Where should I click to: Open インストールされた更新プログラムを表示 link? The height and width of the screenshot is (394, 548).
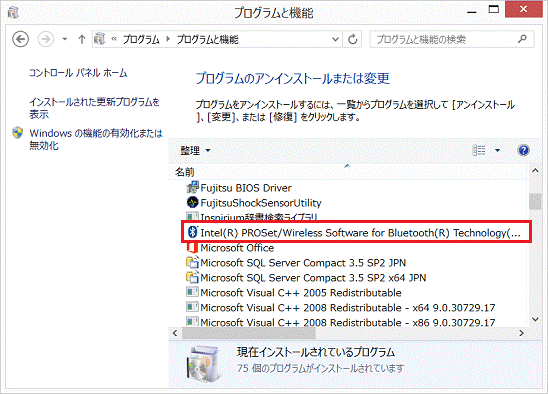tap(94, 108)
